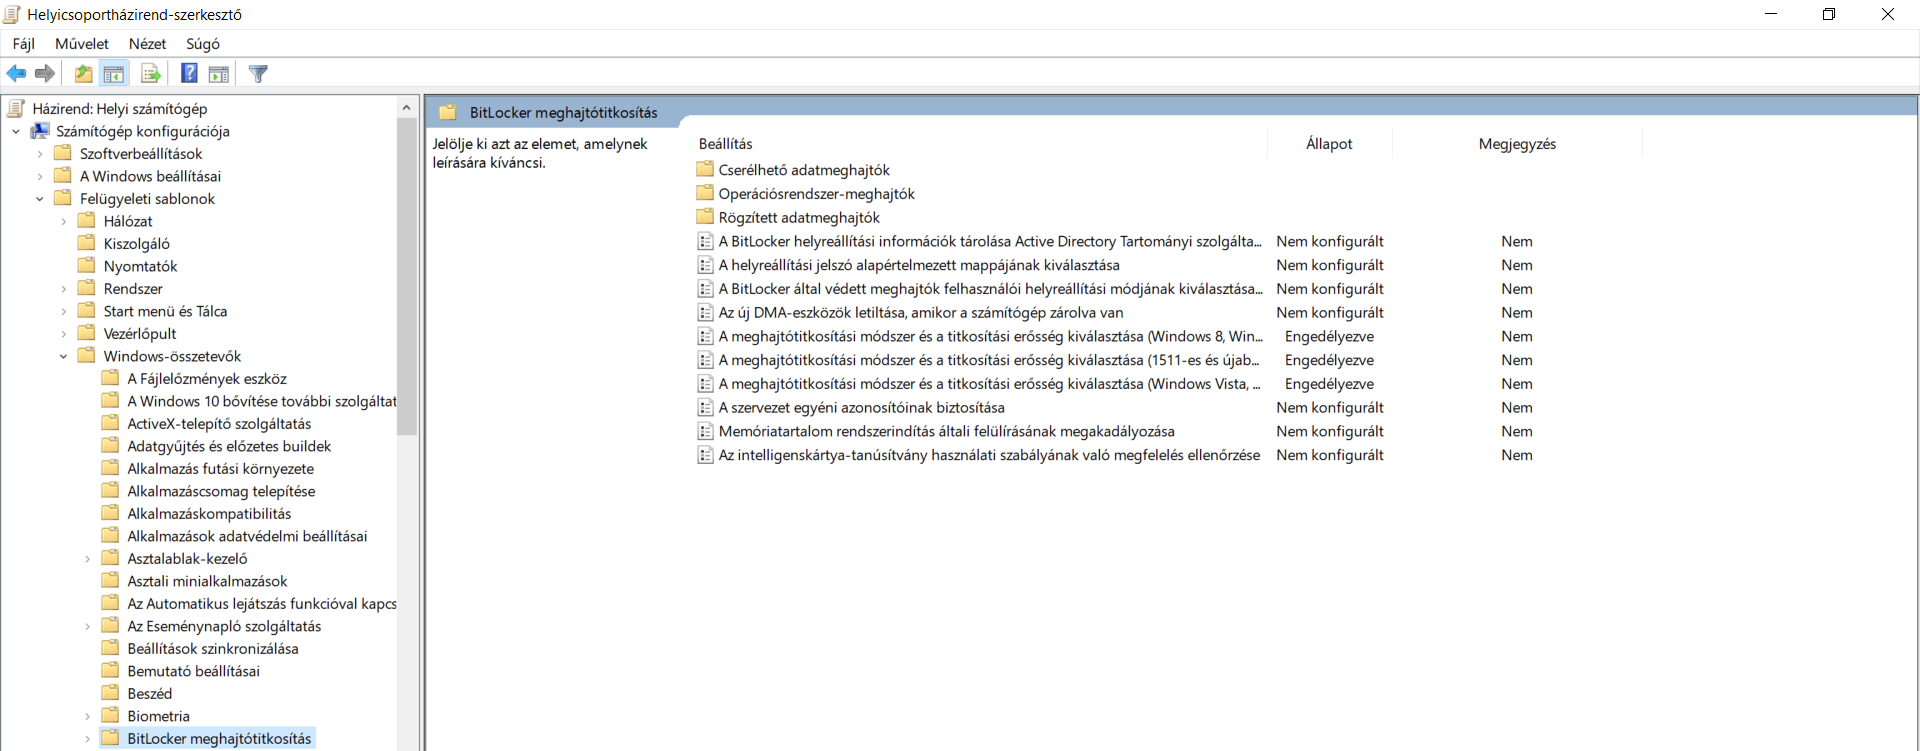Click the Házirend: Helyi számítógép root icon
1920x751 pixels.
(x=16, y=108)
